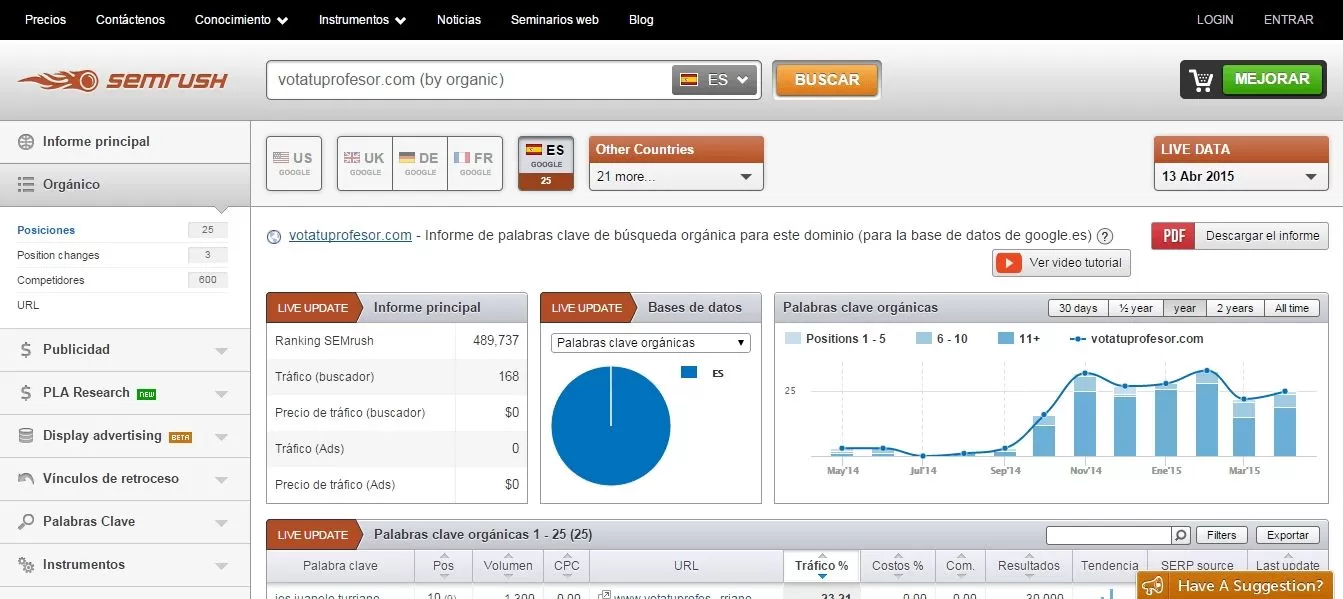Click the Palabras Clave key icon

pos(26,522)
